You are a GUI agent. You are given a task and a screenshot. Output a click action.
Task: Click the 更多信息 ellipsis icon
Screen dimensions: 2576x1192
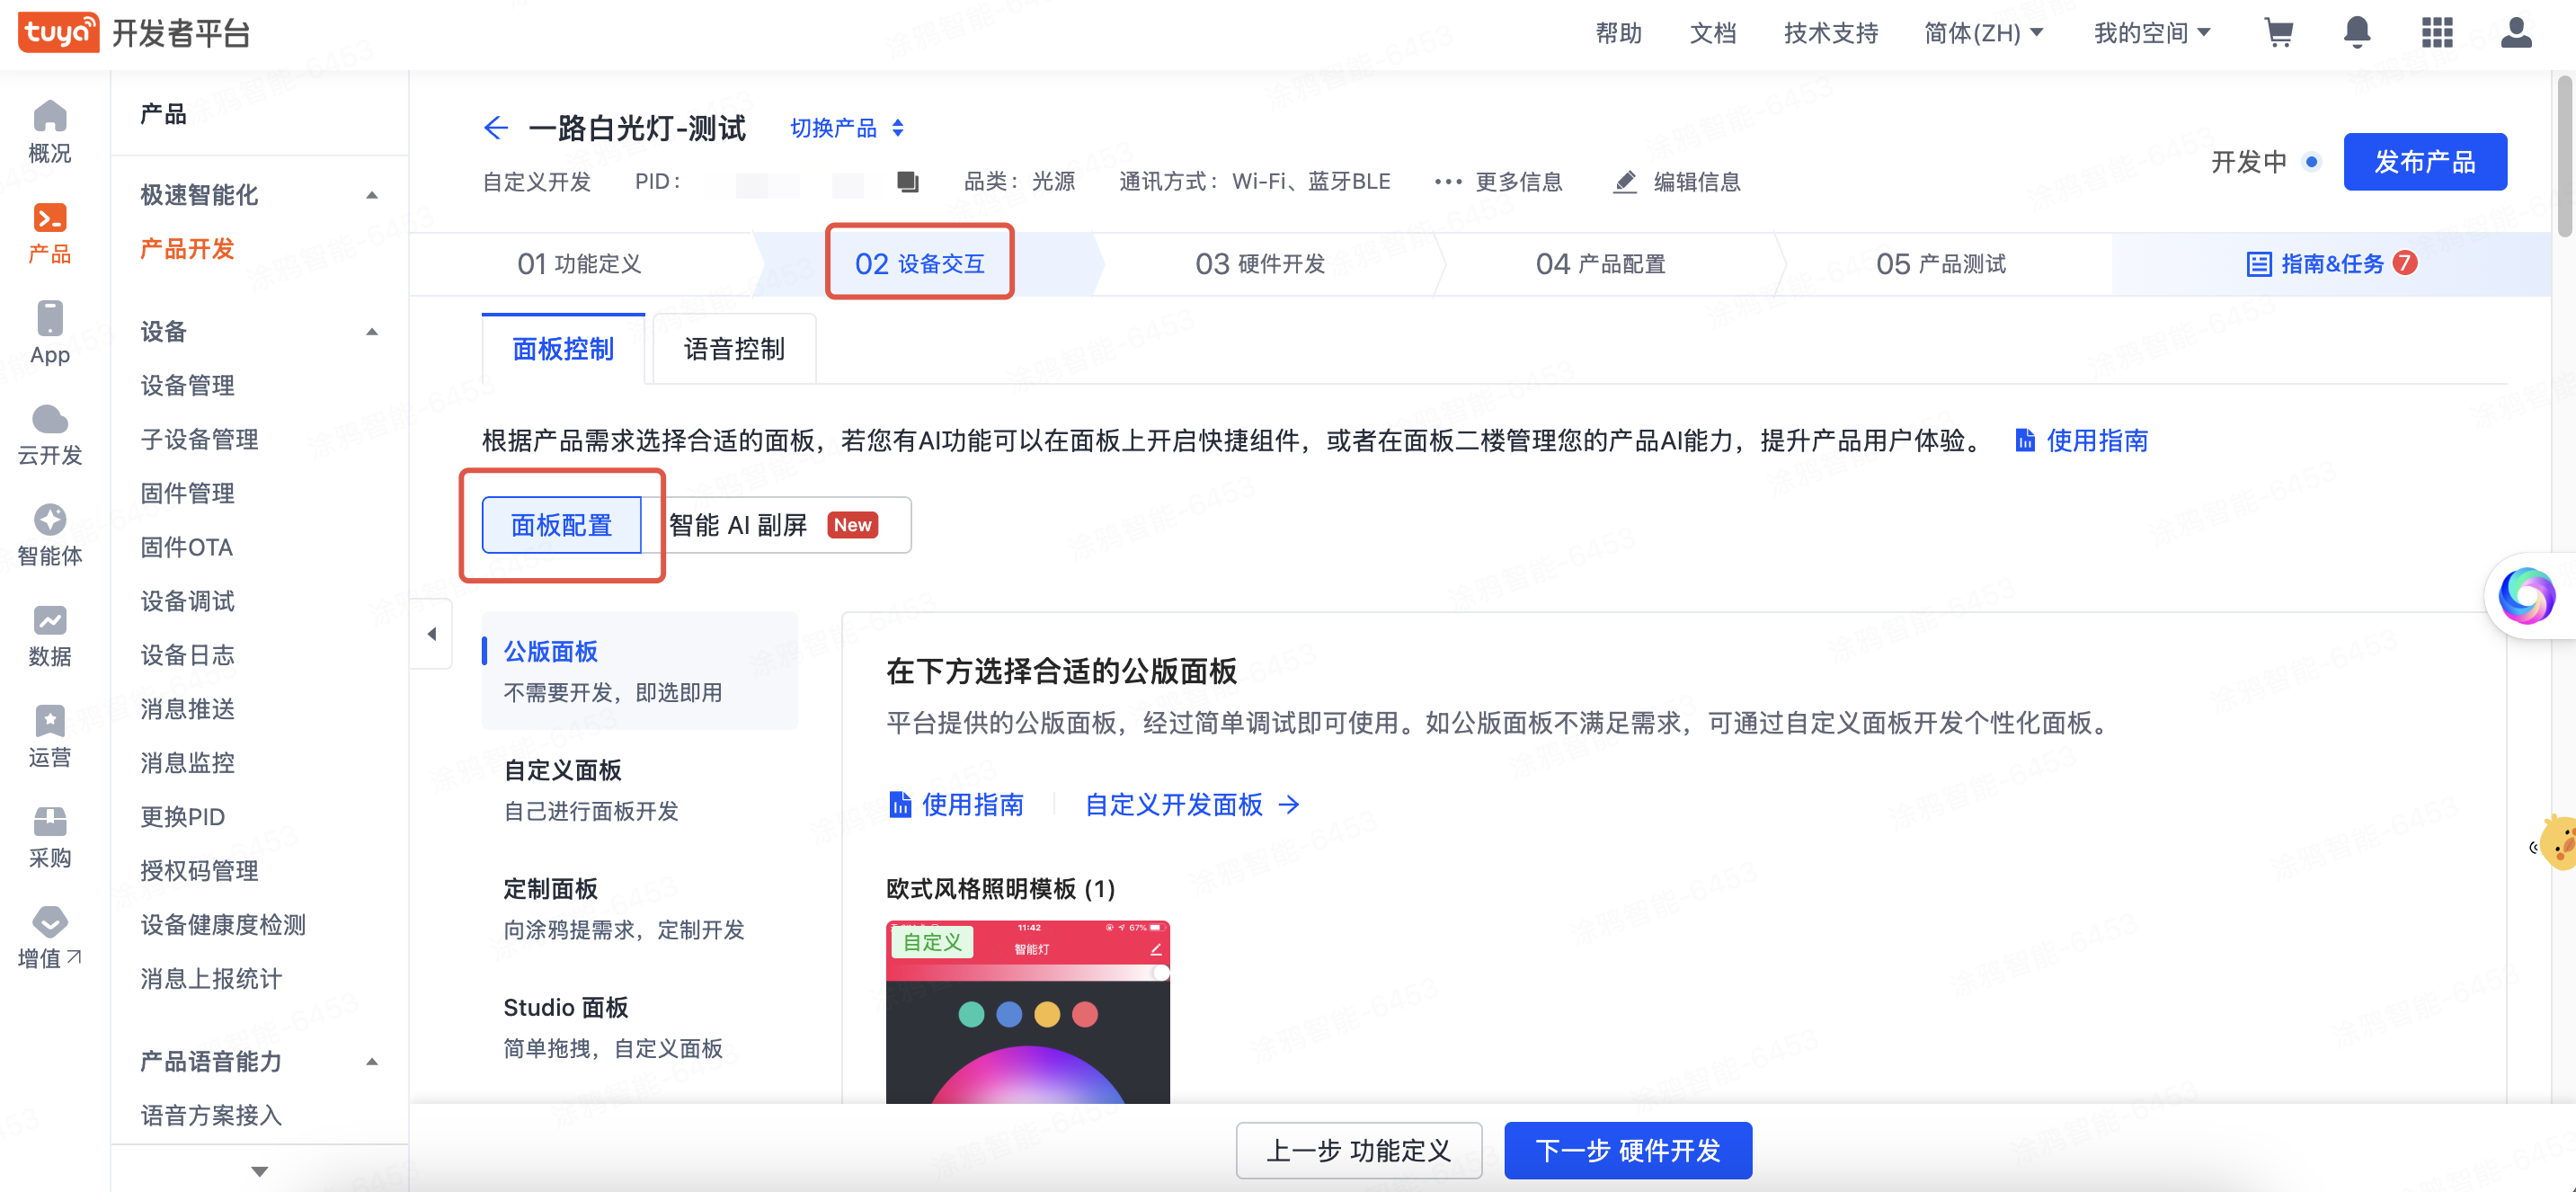coord(1447,182)
